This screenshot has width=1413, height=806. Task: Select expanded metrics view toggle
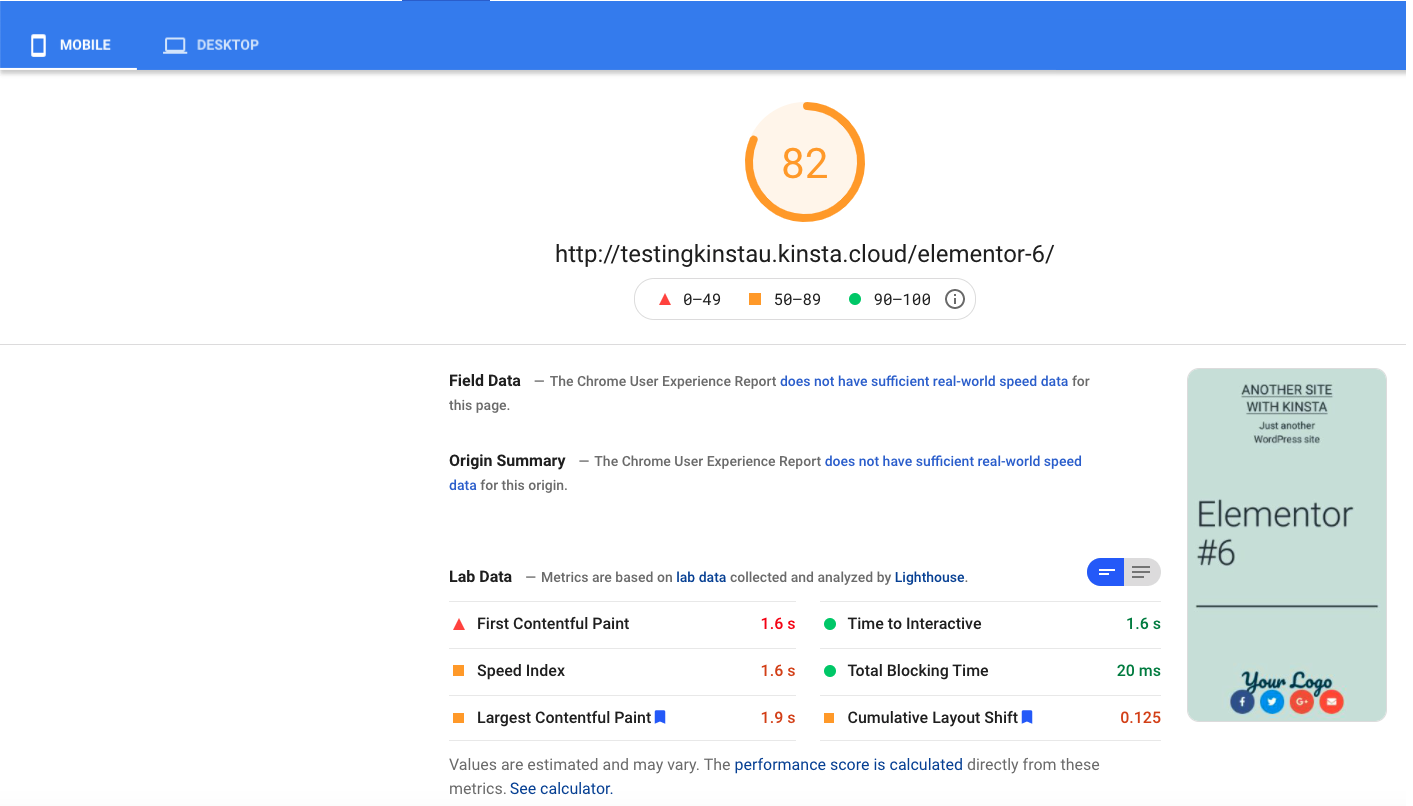[x=1142, y=572]
